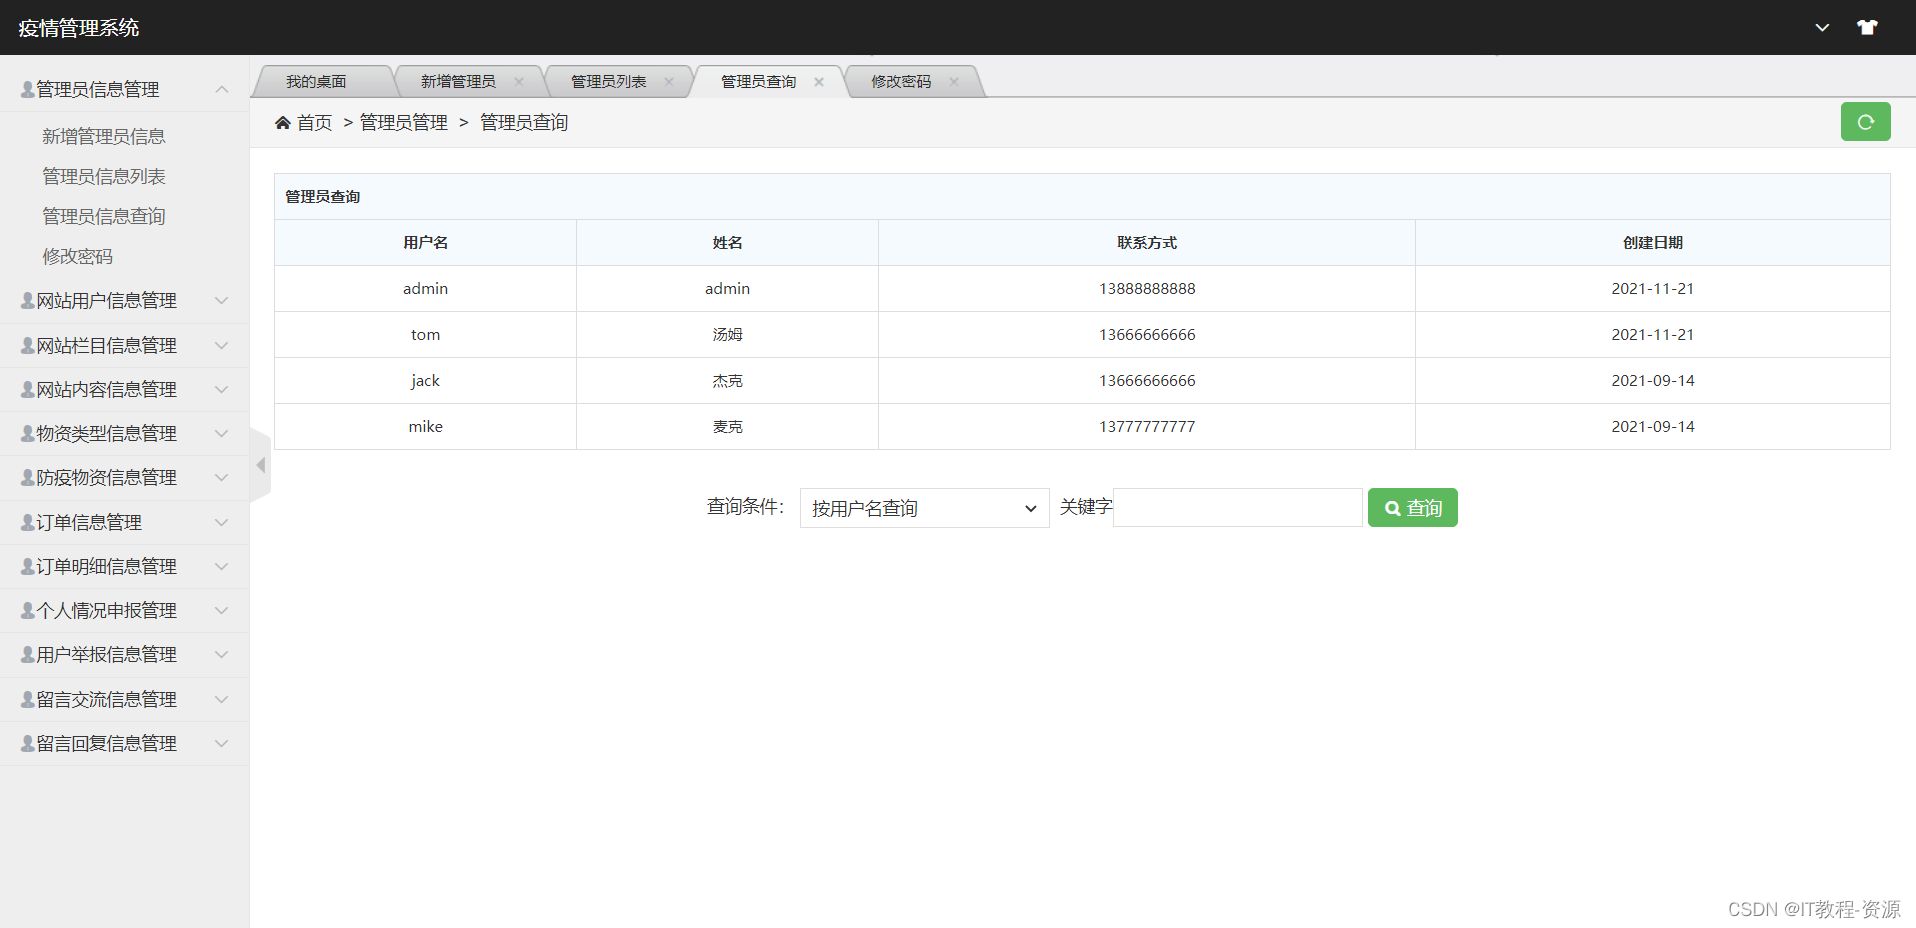The image size is (1916, 928).
Task: Expand 订单信息管理 chevron
Action: (222, 522)
